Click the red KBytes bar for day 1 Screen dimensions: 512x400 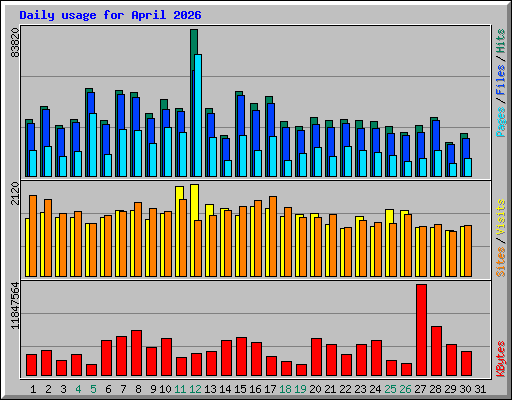31,365
